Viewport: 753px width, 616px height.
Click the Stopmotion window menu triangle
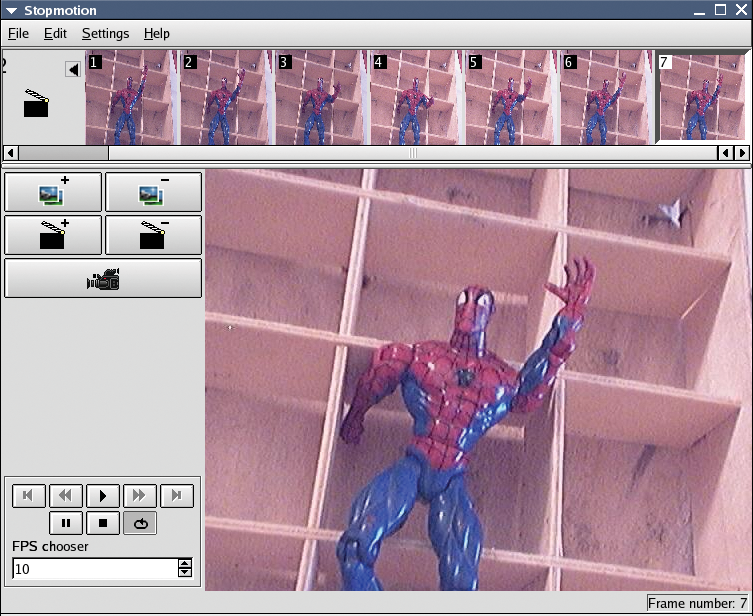tap(11, 11)
